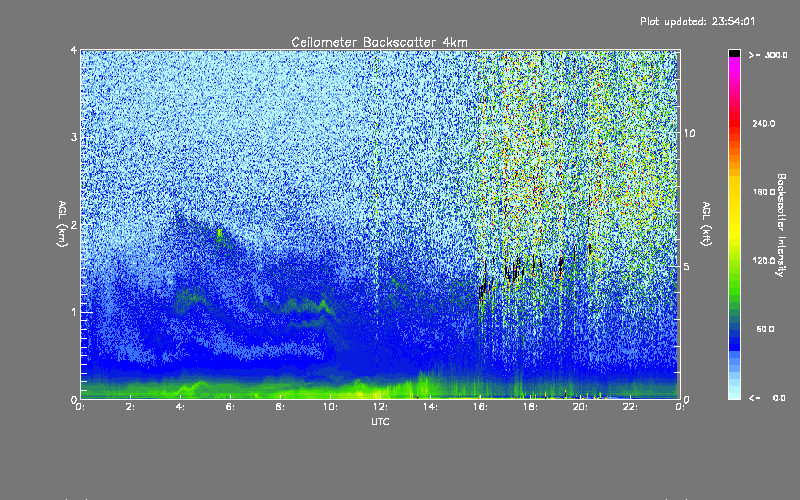The image size is (800, 500).
Task: Select the "14:" UTC tick label
Action: (429, 407)
